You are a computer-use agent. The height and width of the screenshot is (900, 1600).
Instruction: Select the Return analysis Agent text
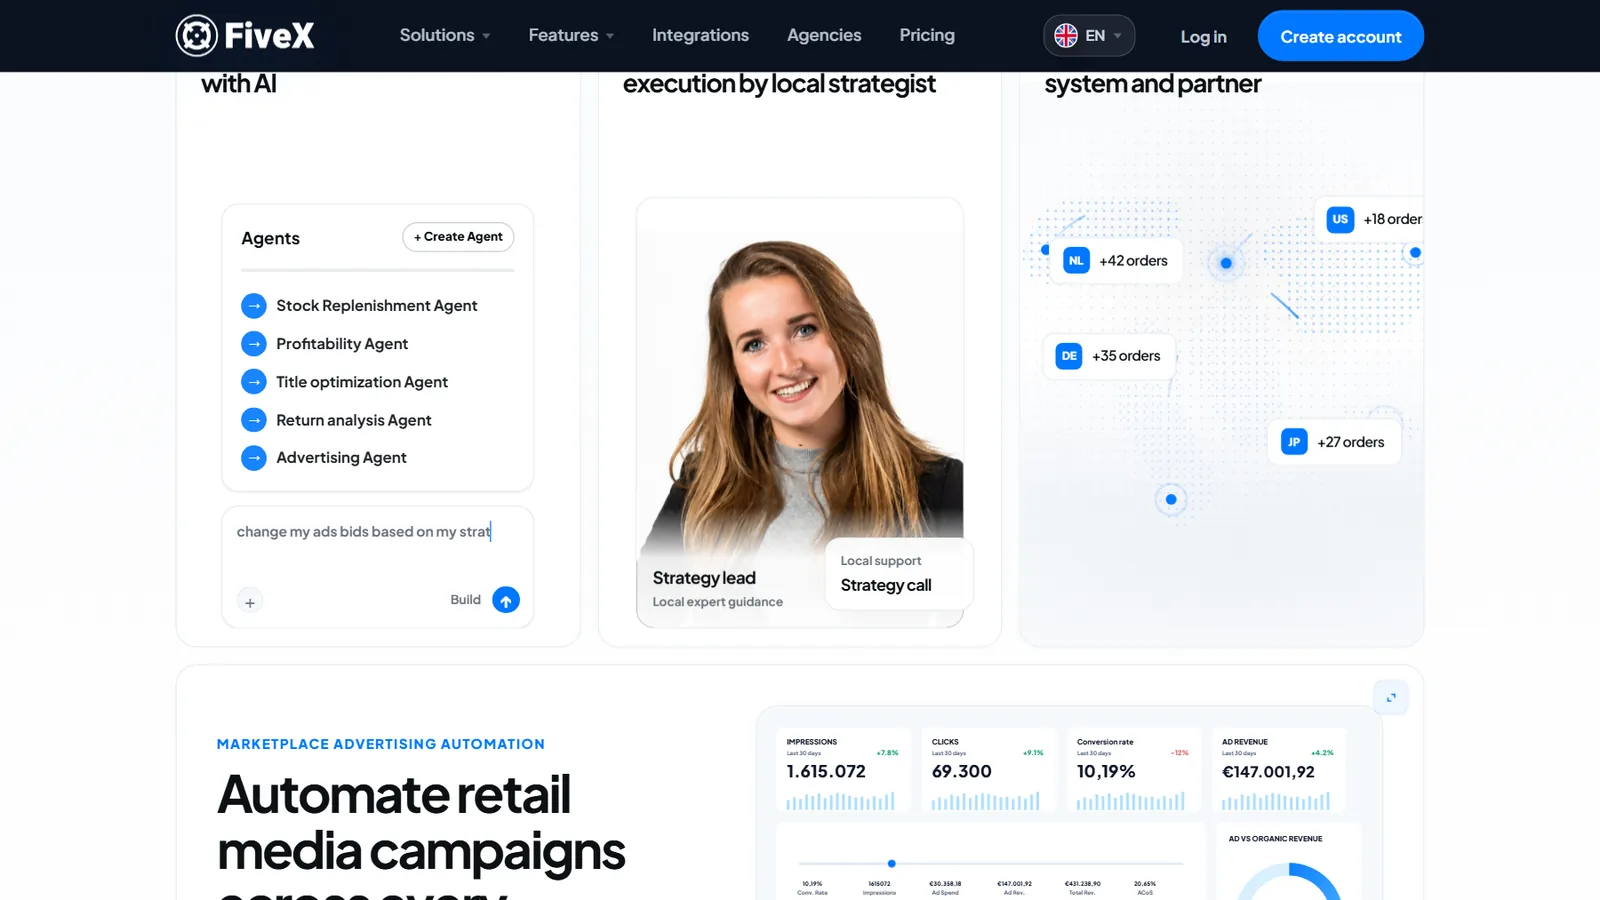(x=354, y=420)
